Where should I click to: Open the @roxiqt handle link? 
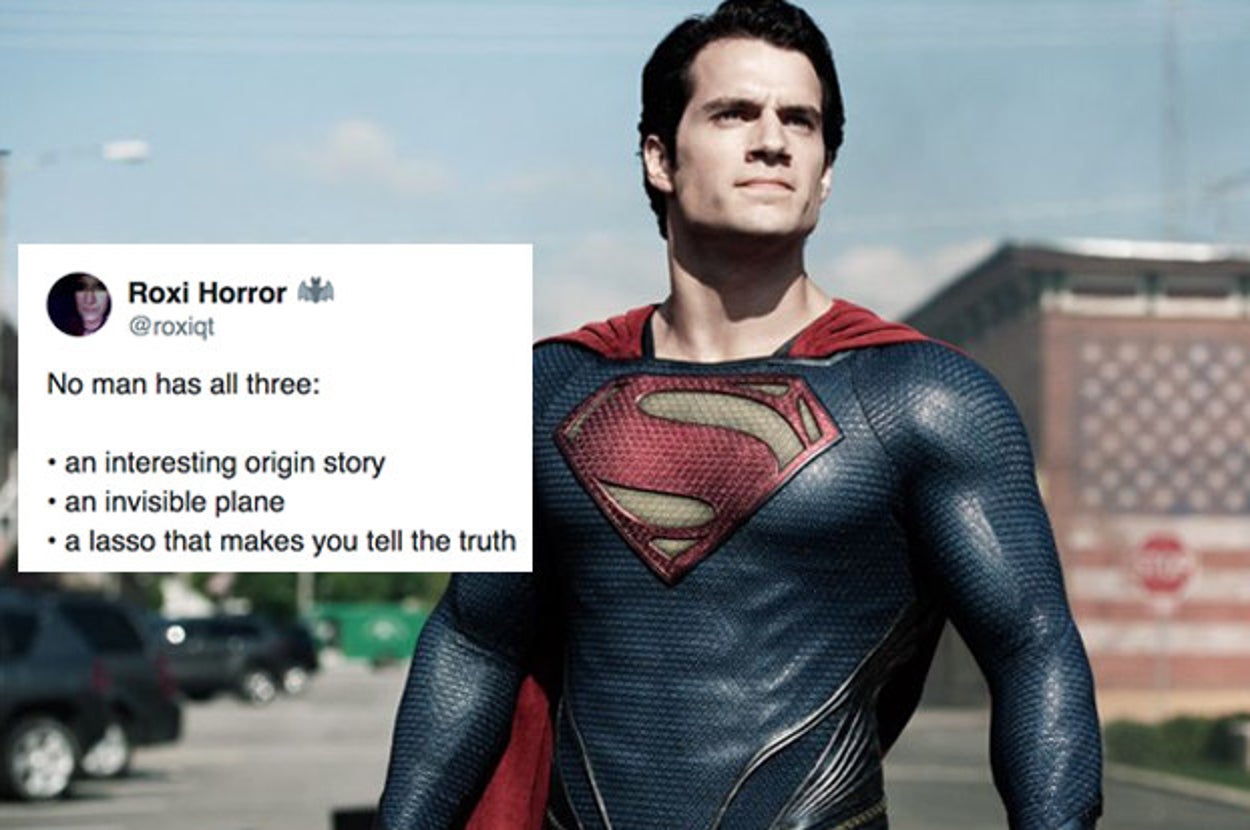(171, 326)
